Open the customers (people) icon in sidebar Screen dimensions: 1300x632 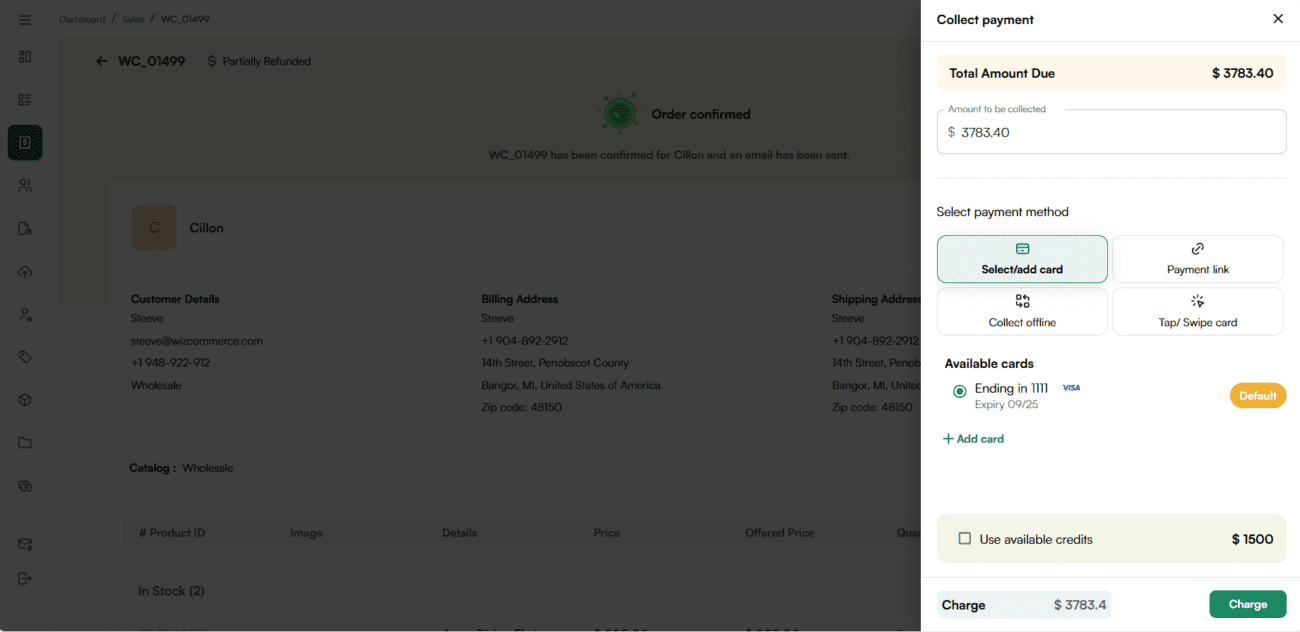(25, 185)
